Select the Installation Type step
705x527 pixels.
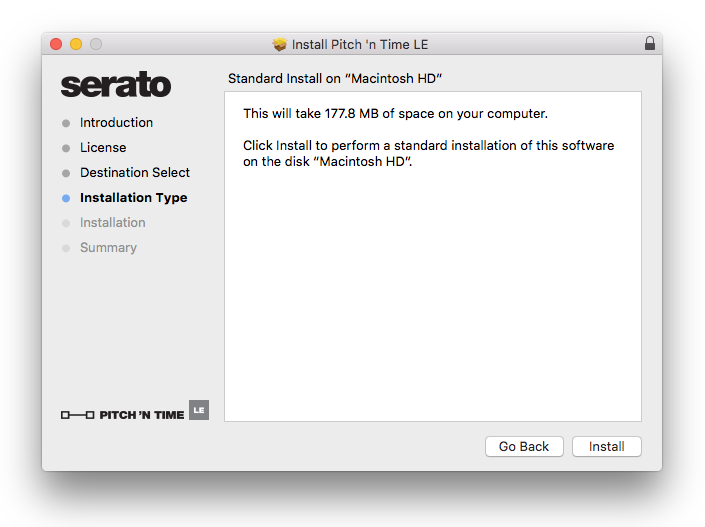(x=133, y=198)
